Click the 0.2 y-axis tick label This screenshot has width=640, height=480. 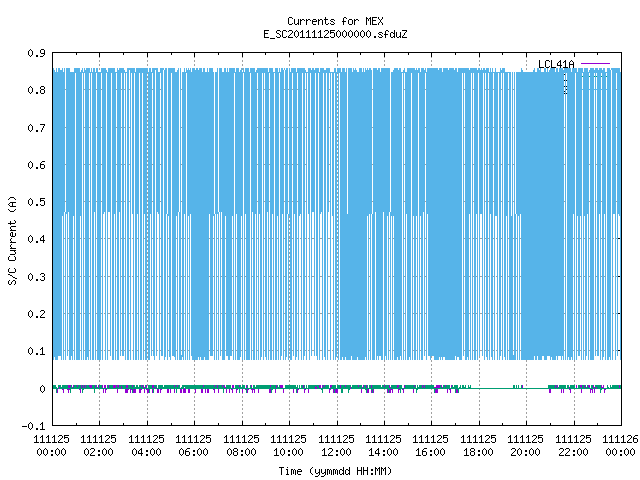37,314
